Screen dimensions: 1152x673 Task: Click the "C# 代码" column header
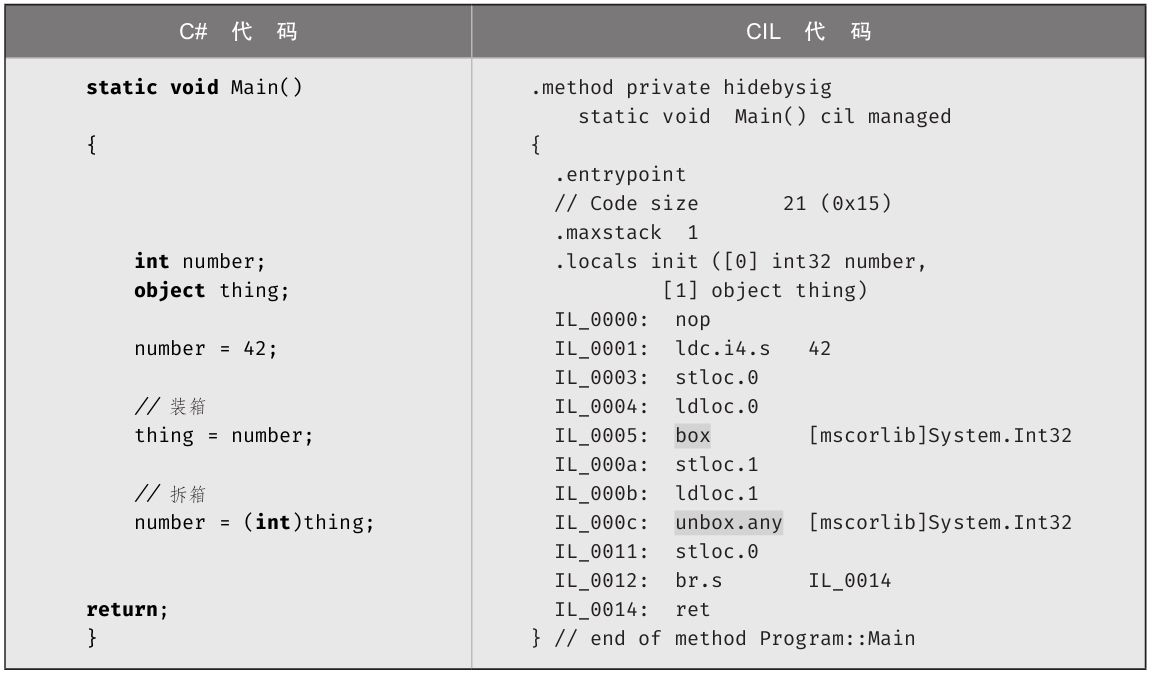(x=238, y=31)
